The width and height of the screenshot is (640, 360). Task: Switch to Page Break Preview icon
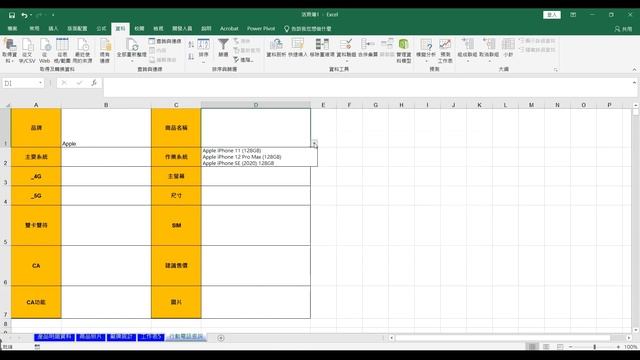(560, 347)
